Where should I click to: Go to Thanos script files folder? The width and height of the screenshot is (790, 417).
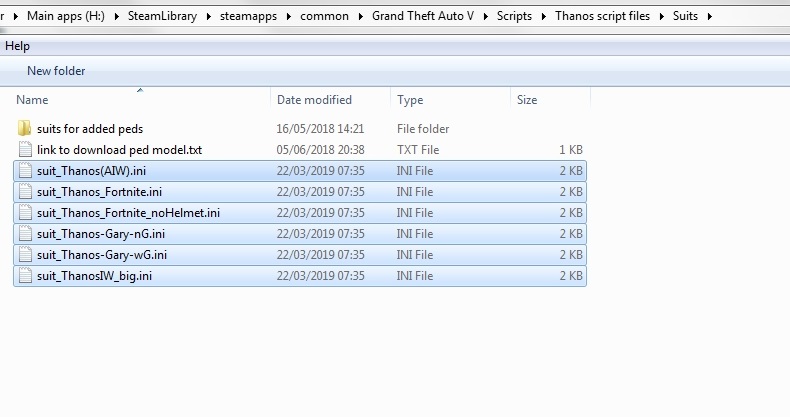point(603,16)
